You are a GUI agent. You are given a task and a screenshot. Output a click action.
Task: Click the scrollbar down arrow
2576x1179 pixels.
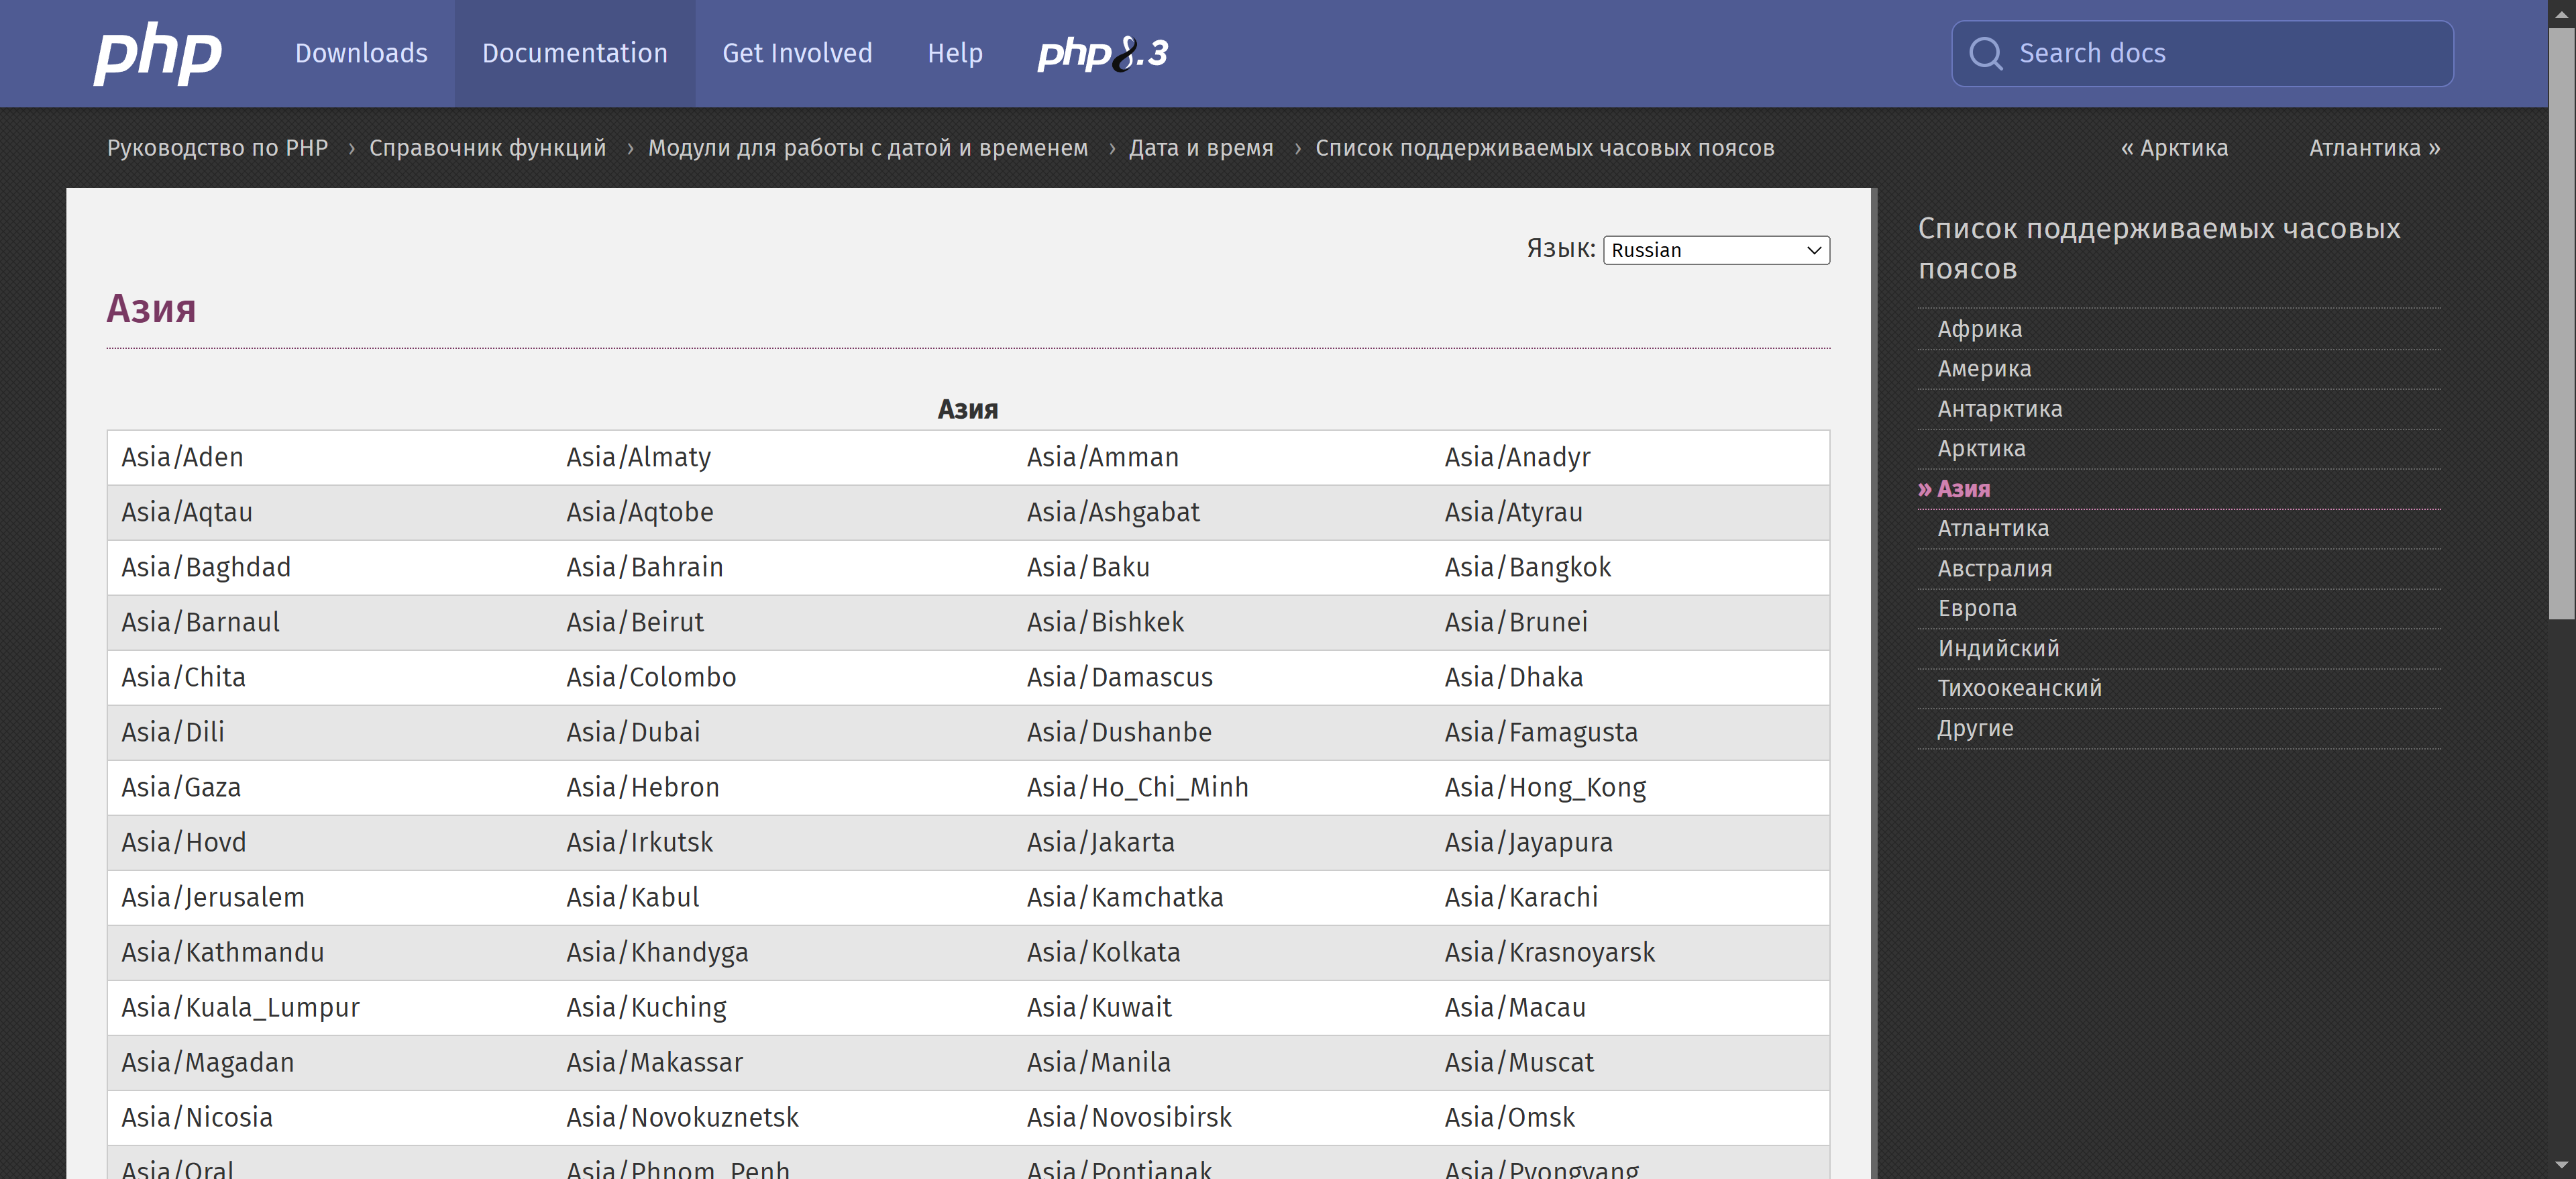coord(2561,1166)
